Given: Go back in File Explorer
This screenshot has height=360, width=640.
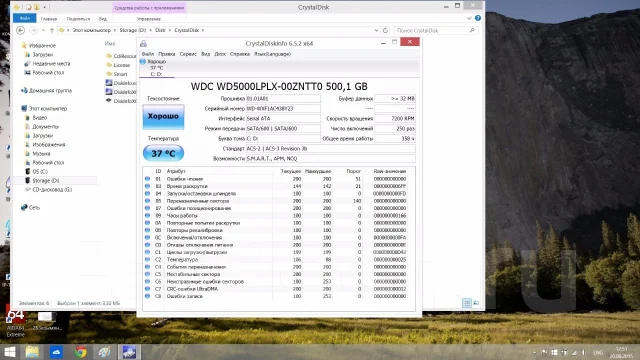Looking at the screenshot, I should [x=20, y=30].
